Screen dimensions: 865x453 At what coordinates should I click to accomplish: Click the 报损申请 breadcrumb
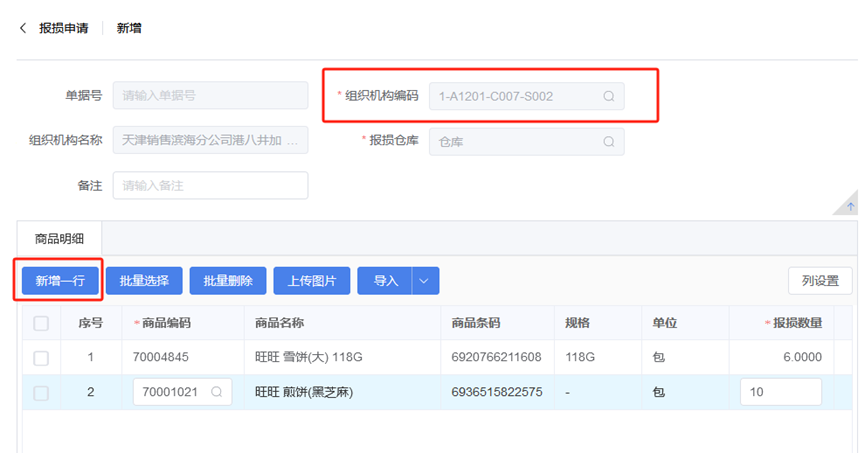pos(64,28)
